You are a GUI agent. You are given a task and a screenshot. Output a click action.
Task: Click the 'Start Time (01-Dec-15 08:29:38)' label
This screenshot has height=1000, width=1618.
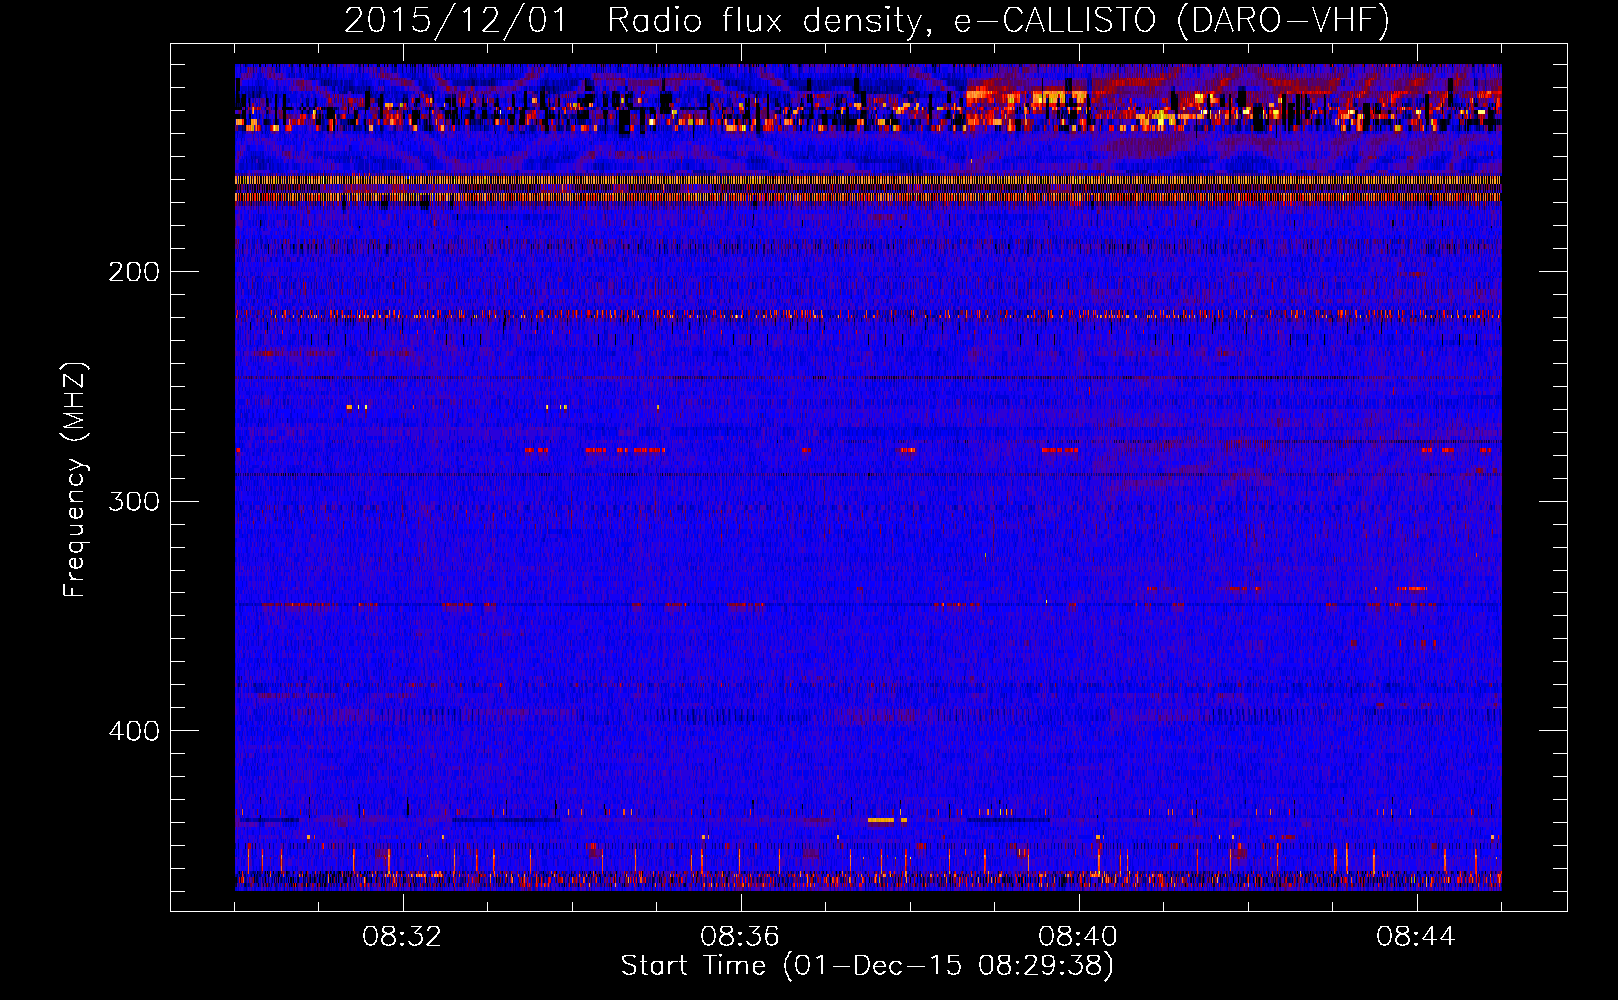[x=867, y=966]
